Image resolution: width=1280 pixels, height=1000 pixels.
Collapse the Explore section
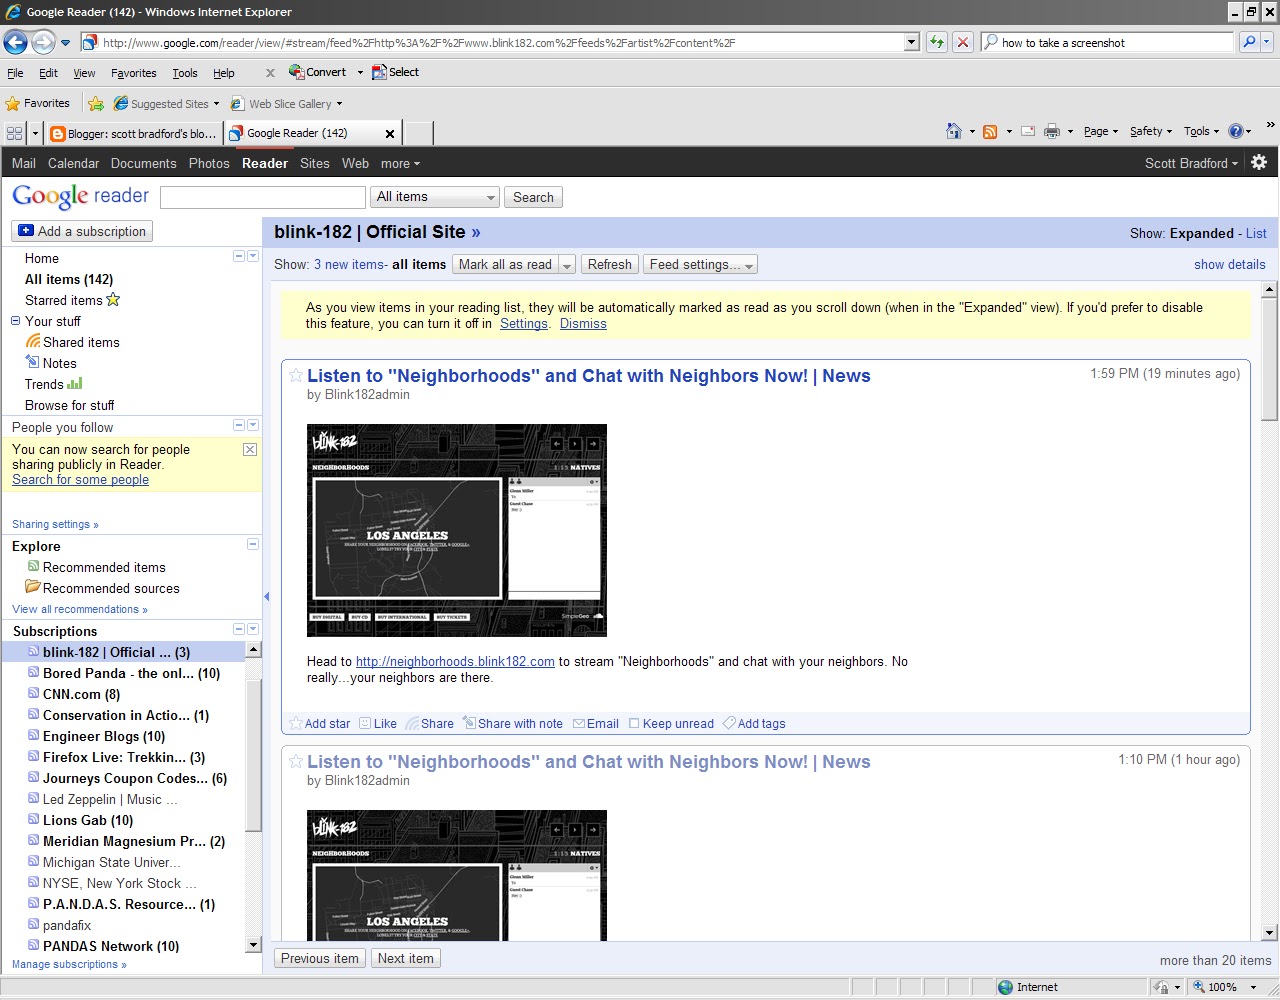(253, 545)
